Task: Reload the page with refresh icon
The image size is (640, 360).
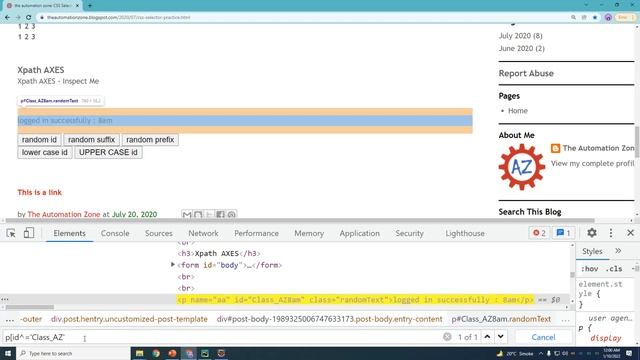Action: pos(29,18)
